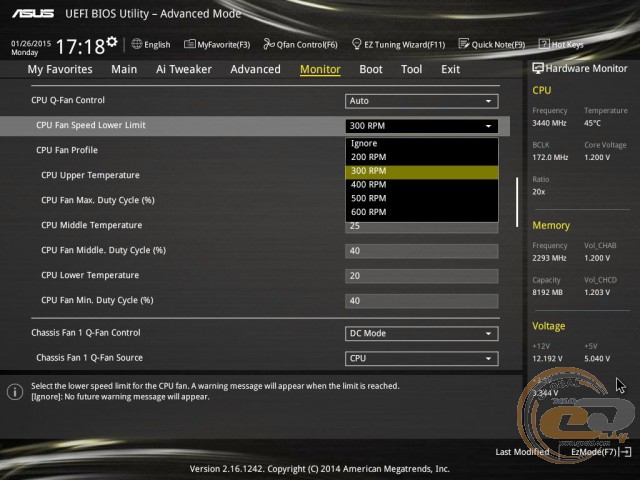Open the Advanced tab
640x480 pixels.
click(x=256, y=69)
